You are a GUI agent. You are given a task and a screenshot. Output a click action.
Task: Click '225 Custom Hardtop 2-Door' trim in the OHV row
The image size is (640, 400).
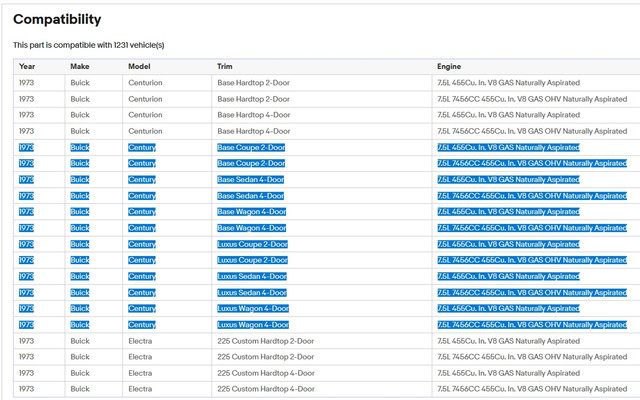[x=266, y=357]
